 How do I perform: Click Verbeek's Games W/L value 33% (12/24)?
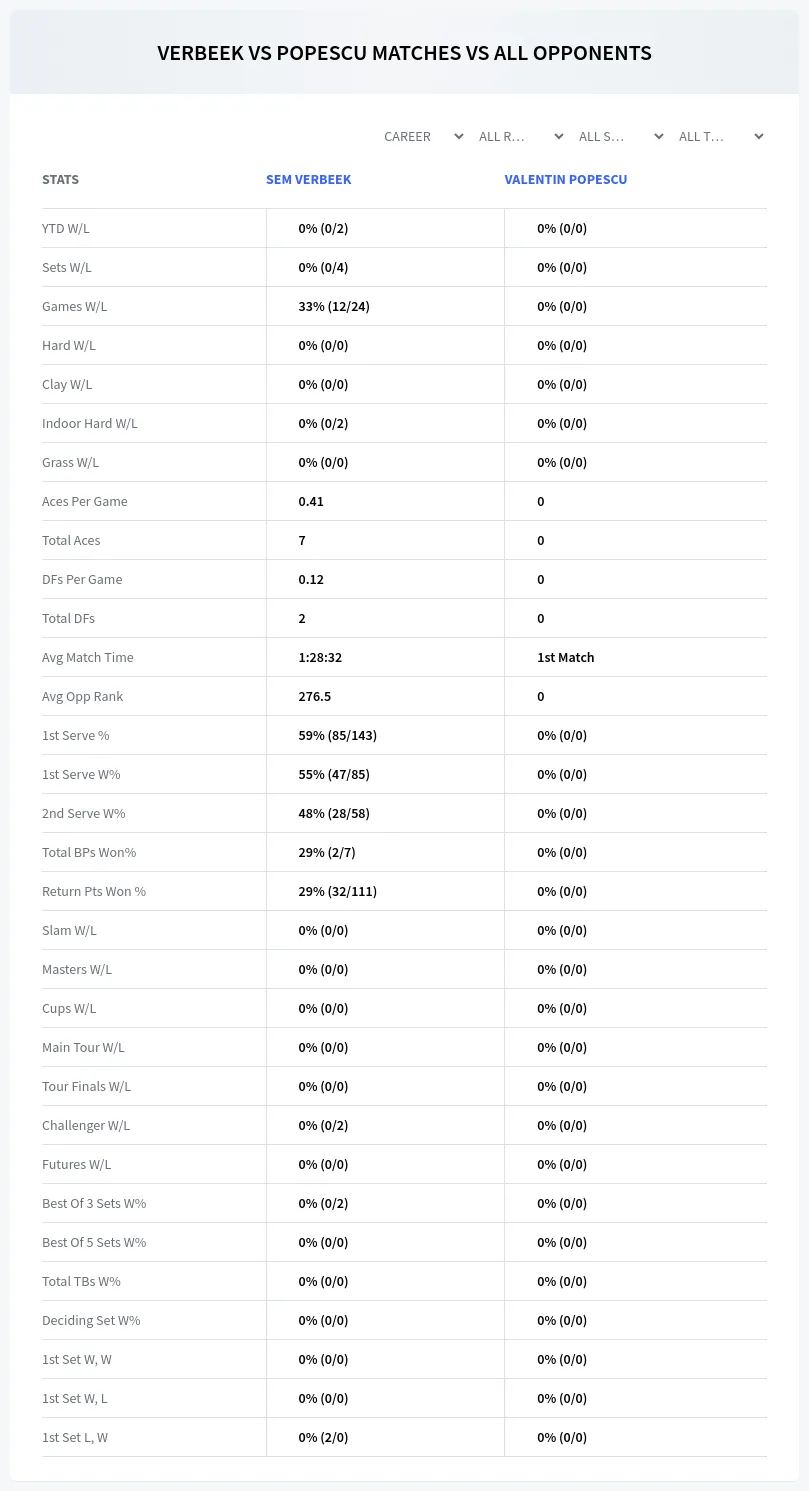(x=334, y=306)
